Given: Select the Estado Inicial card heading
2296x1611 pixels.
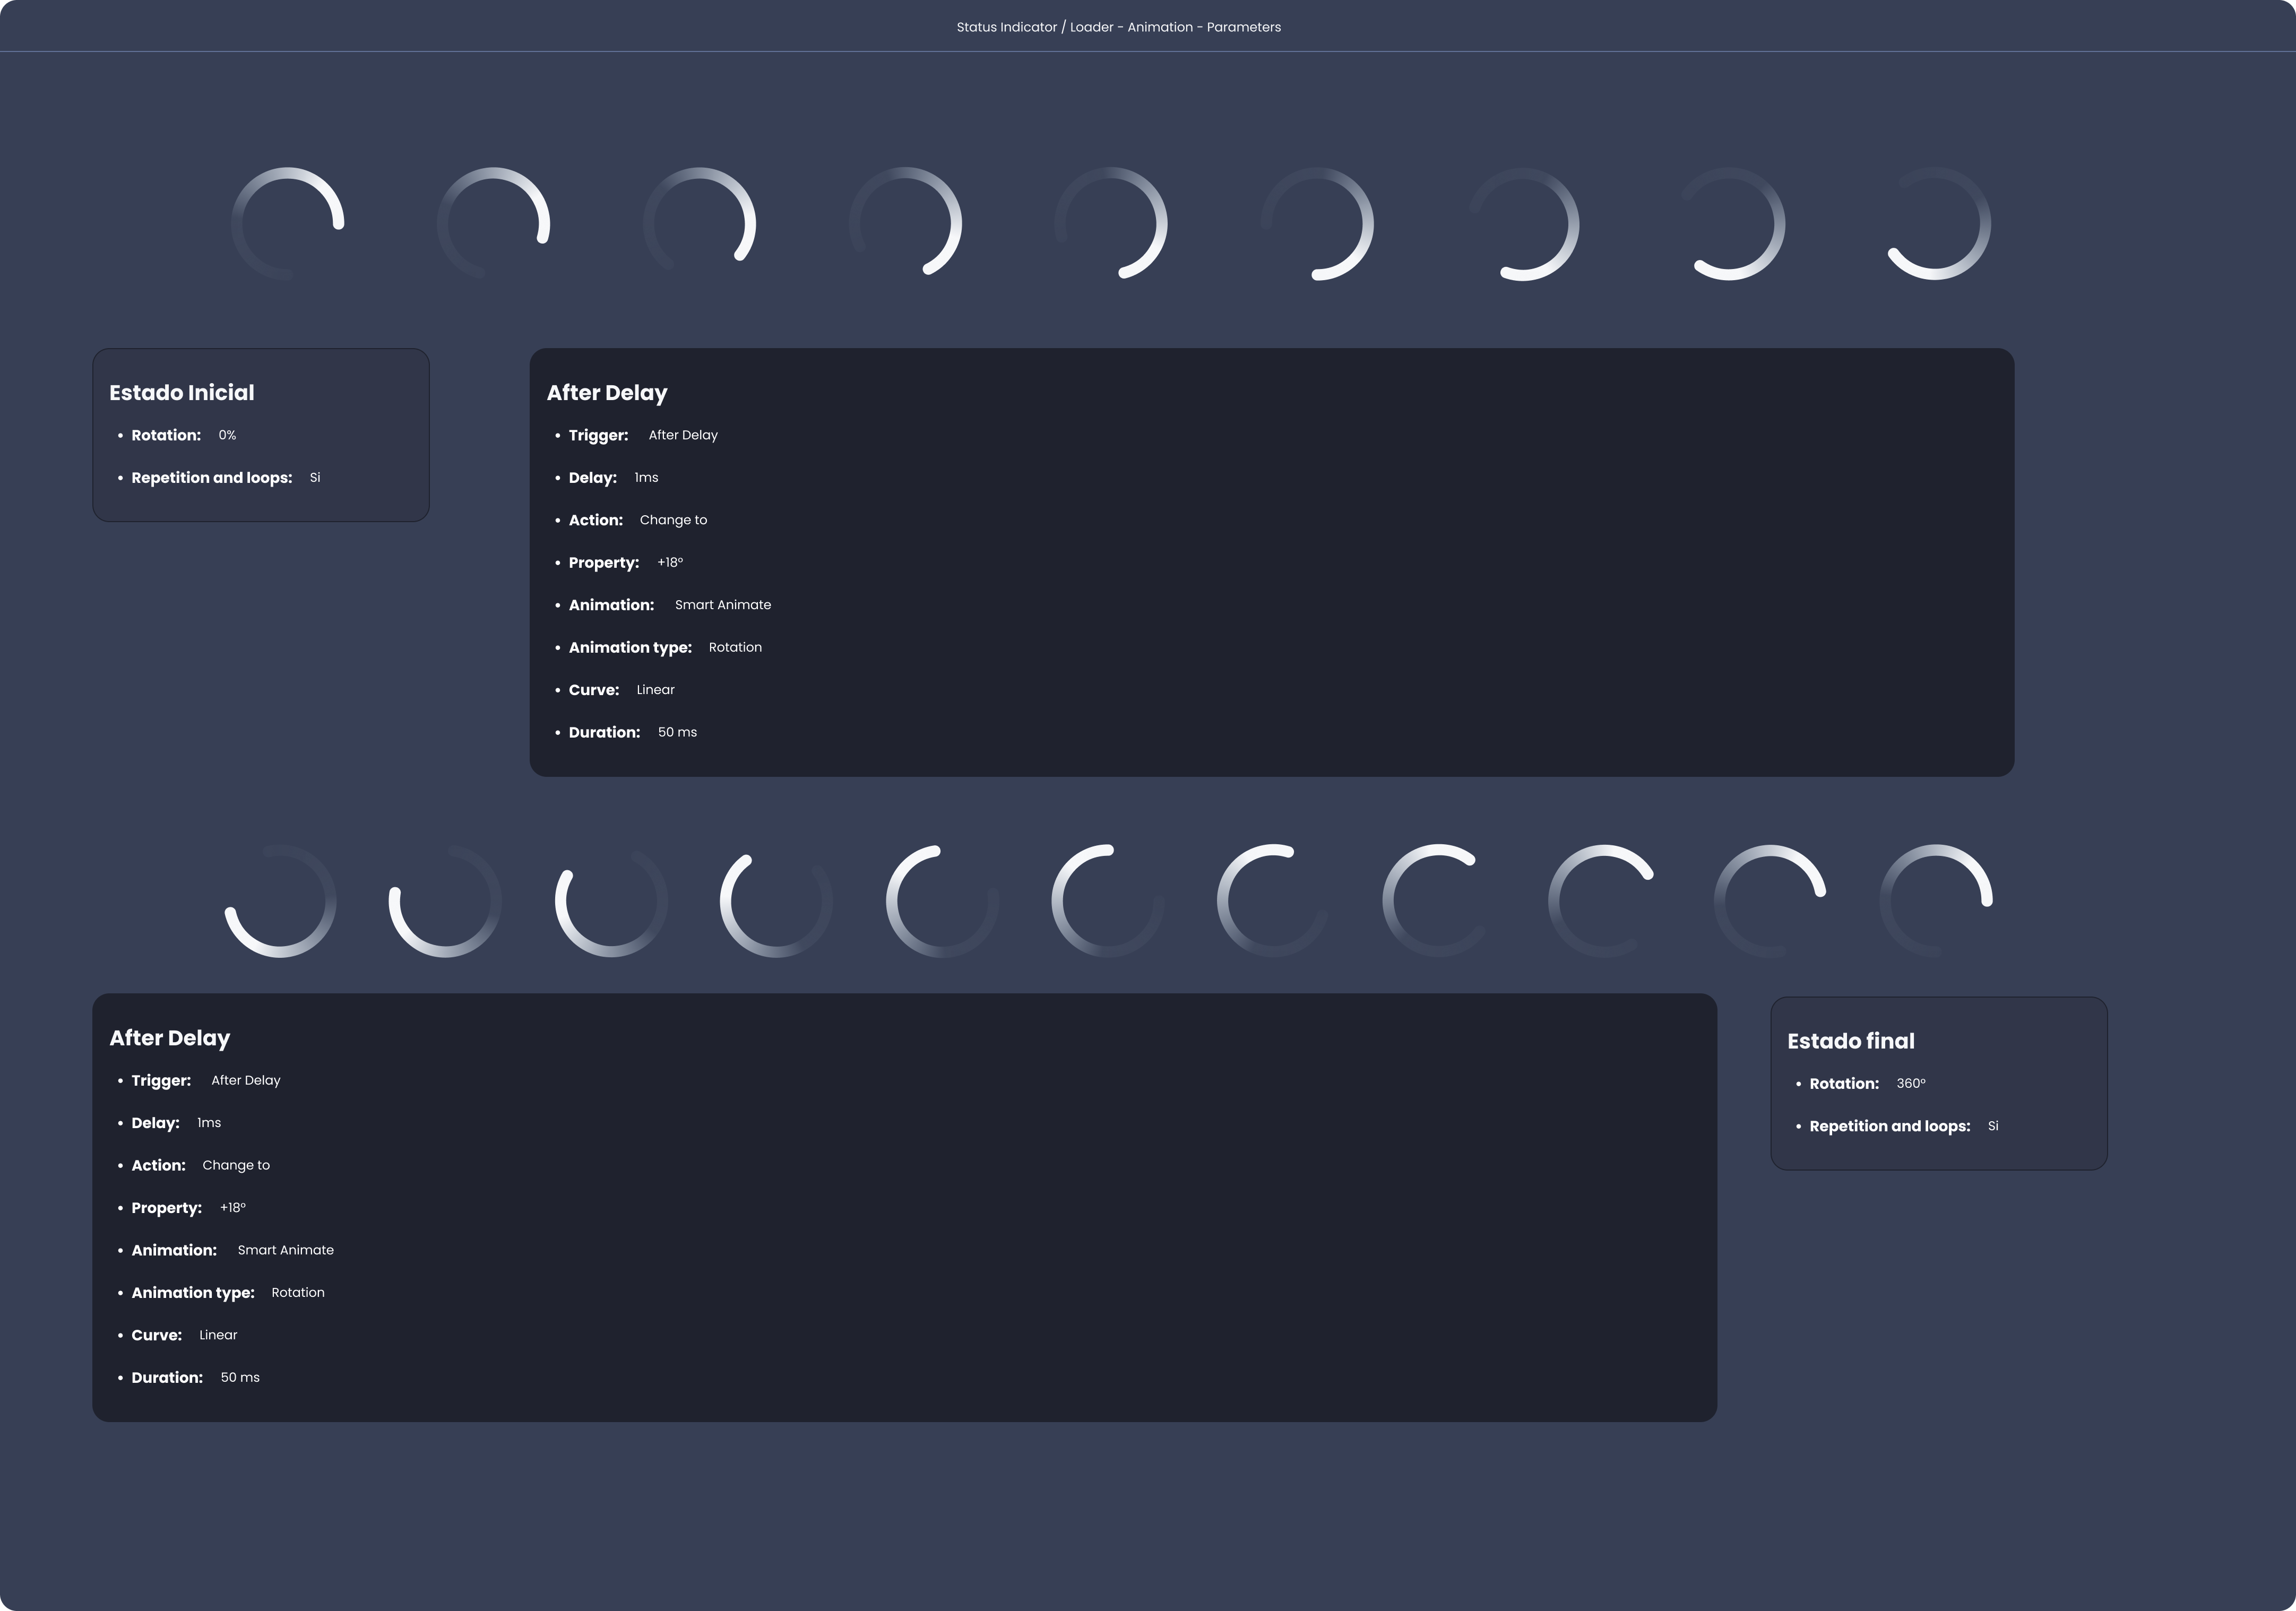Looking at the screenshot, I should click(182, 393).
